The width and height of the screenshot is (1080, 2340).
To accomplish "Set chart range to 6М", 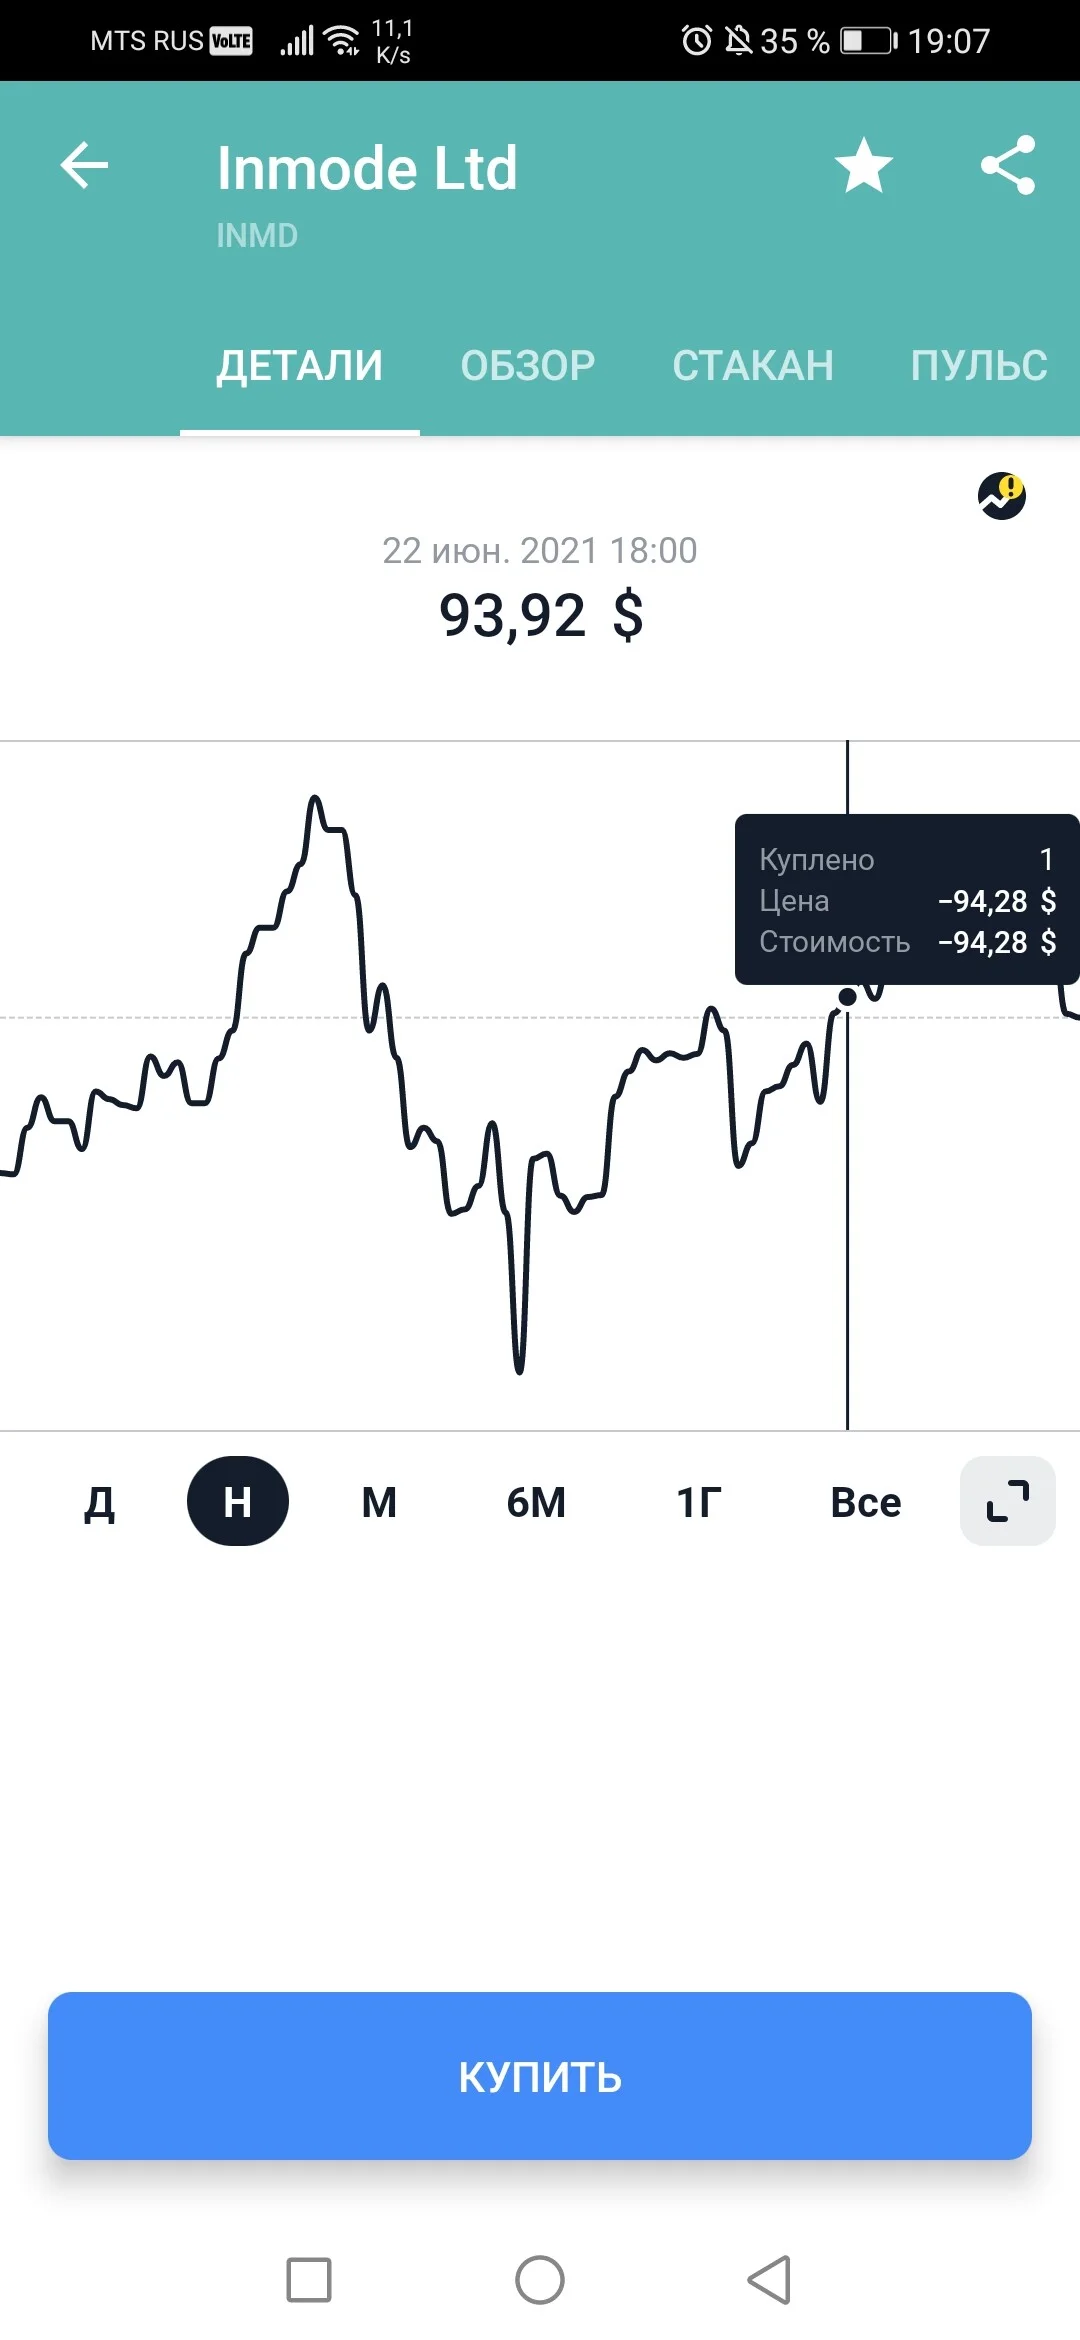I will (536, 1502).
